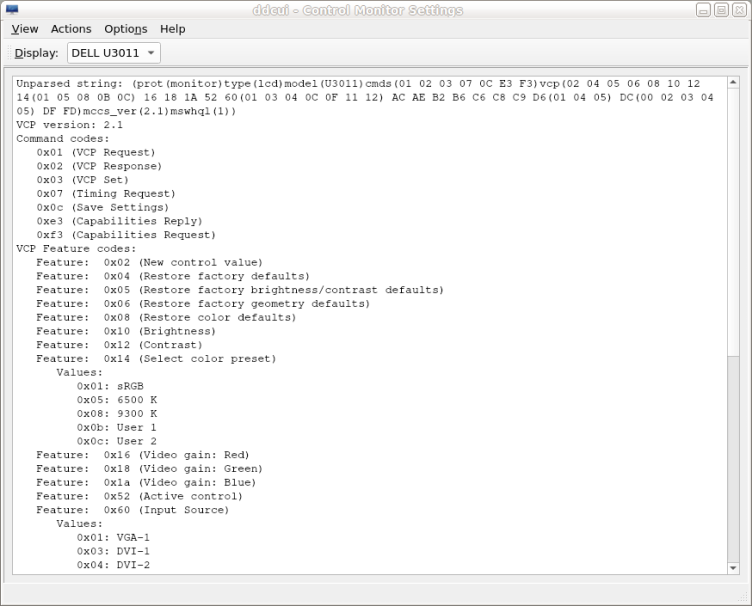752x606 pixels.
Task: Click the vertical scrollbar thumb
Action: tap(733, 220)
